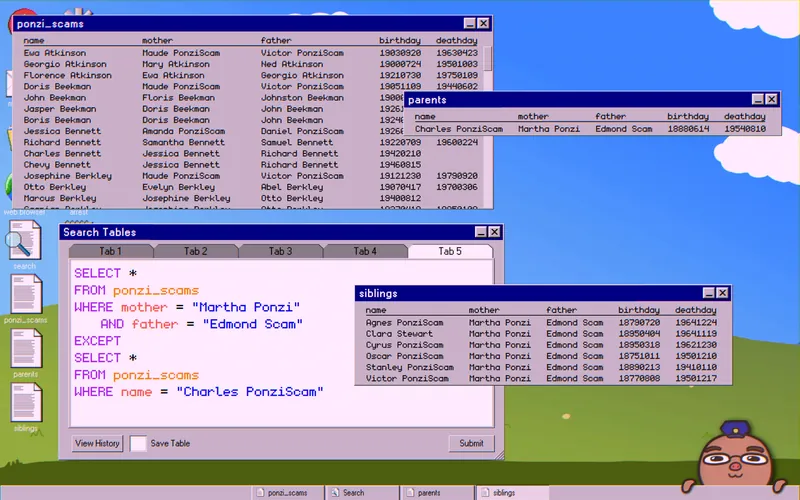Click "Edmond Scam" string in the SQL query
The width and height of the screenshot is (800, 500).
[x=253, y=324]
